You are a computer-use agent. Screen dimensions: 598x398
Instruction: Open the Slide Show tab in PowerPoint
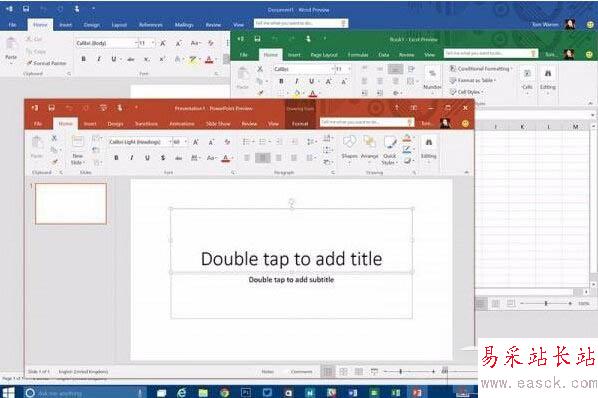point(218,124)
